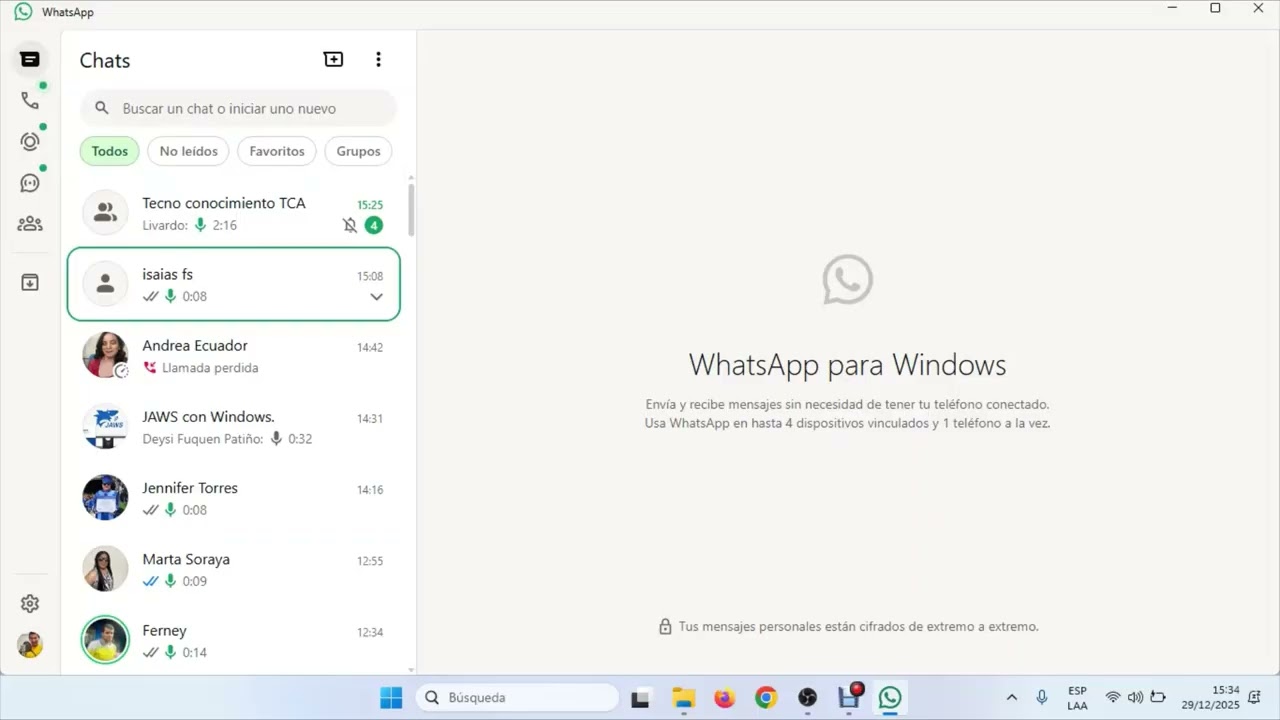Click the Wi-Fi network tray icon

pyautogui.click(x=1113, y=698)
